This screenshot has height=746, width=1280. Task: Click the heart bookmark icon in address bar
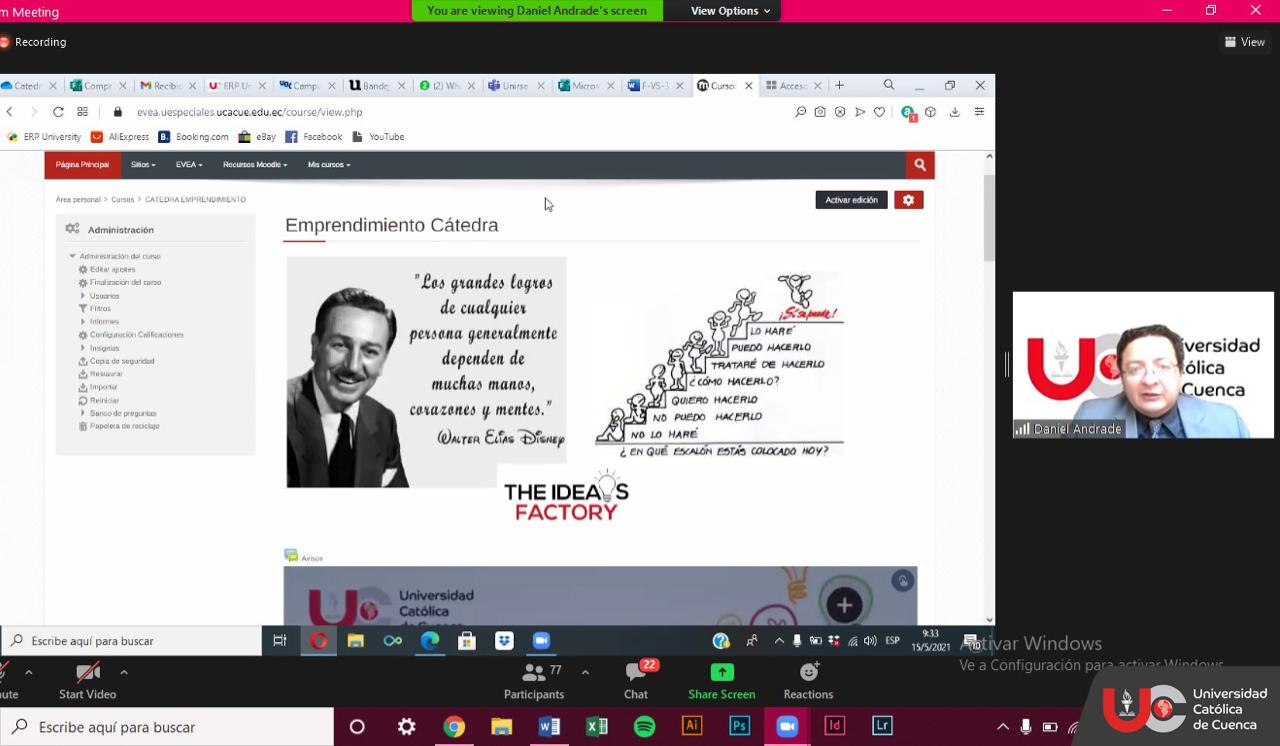(x=880, y=112)
